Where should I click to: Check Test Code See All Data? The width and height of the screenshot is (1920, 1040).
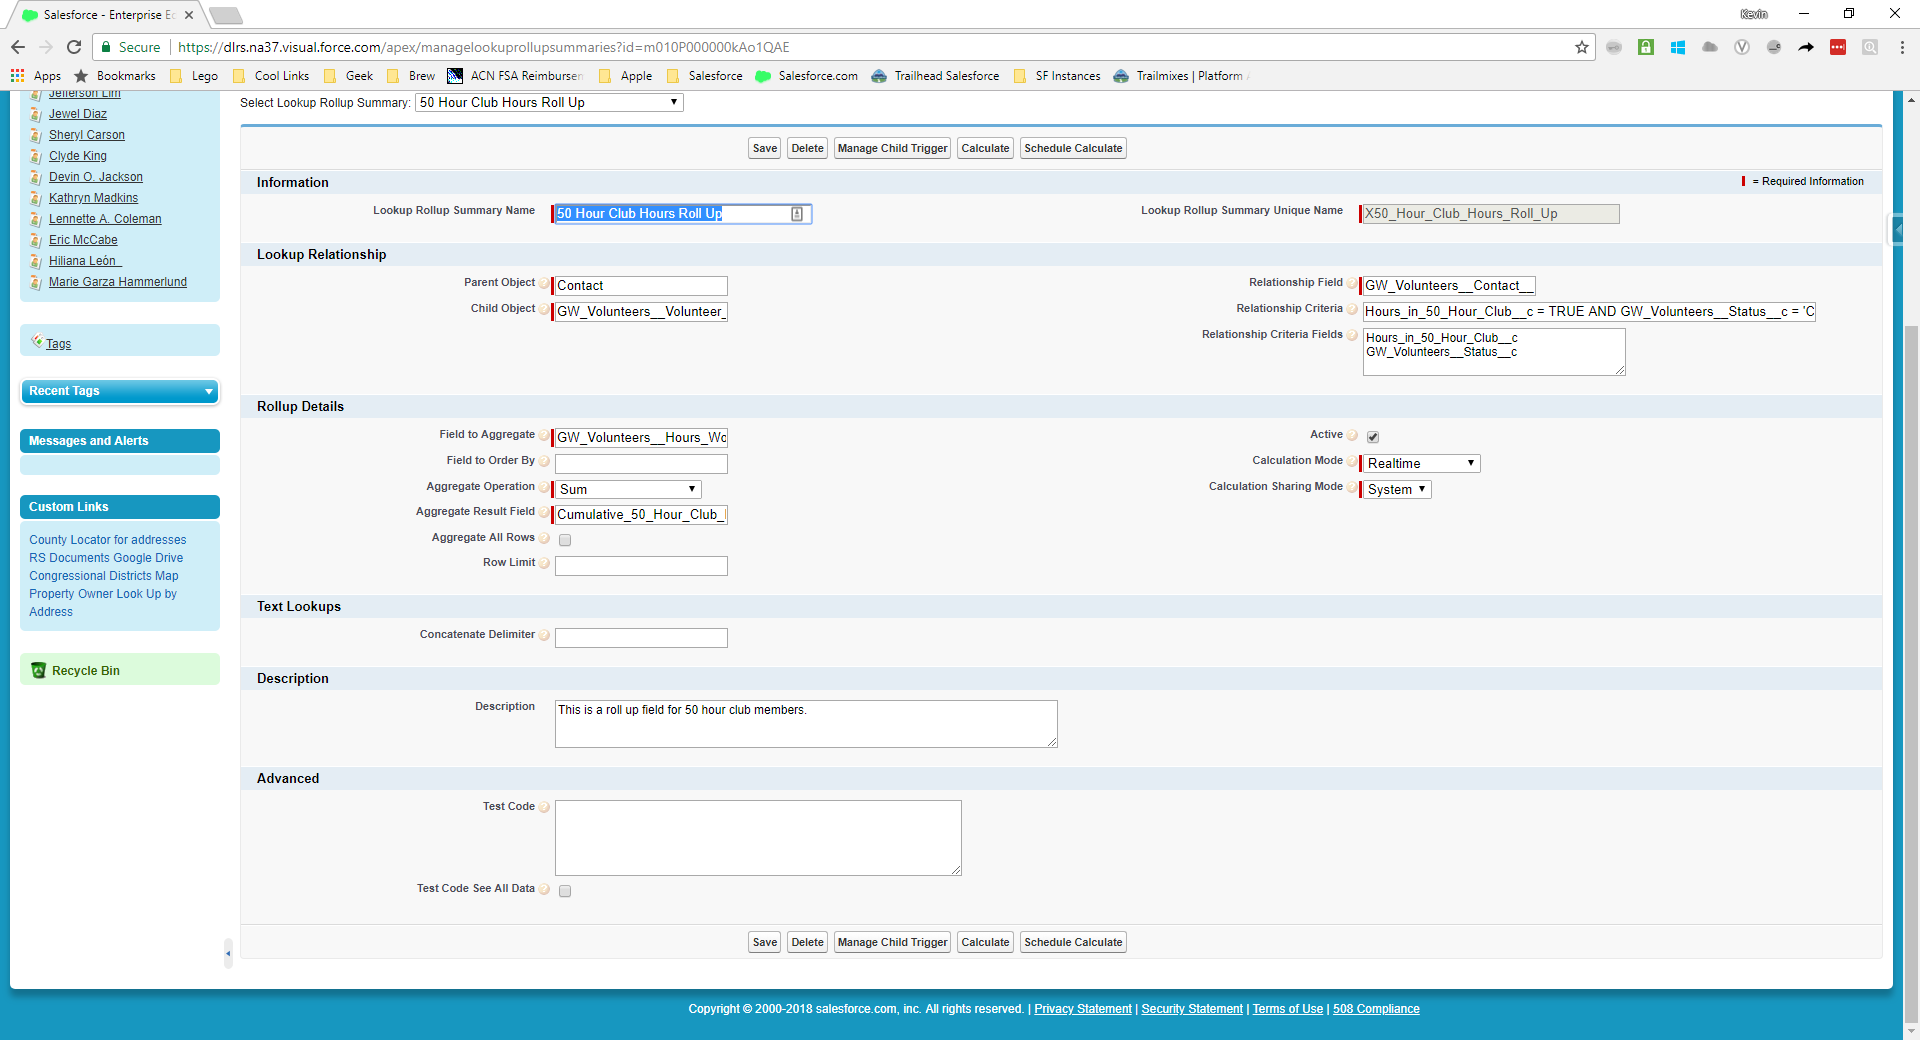pyautogui.click(x=565, y=890)
